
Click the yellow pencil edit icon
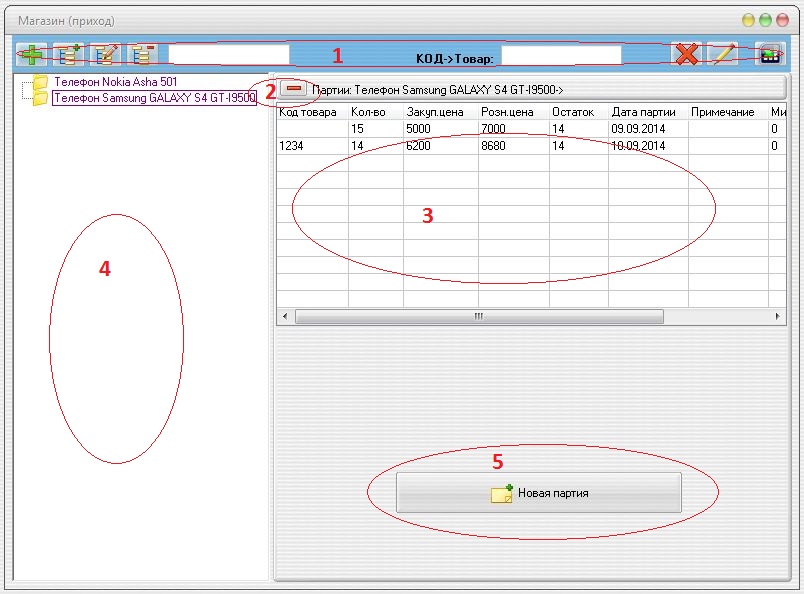pyautogui.click(x=723, y=54)
